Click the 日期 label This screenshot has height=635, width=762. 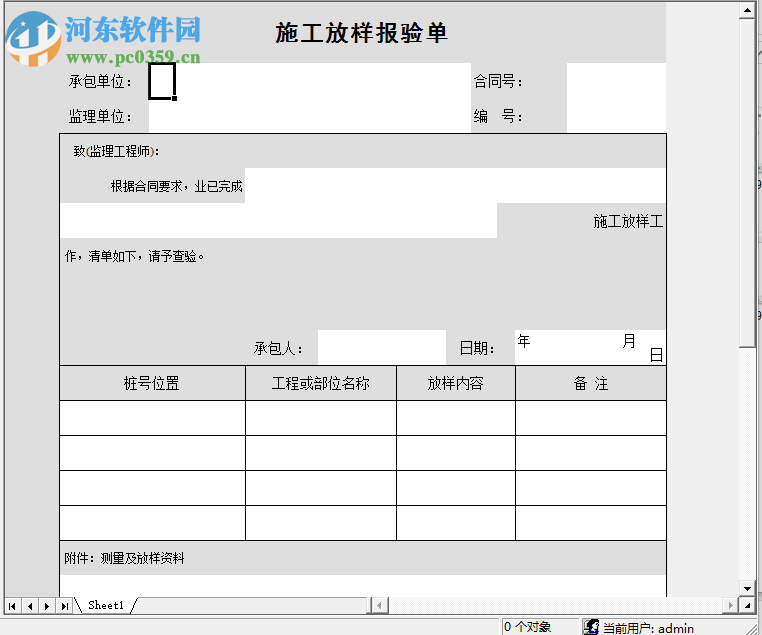(477, 348)
